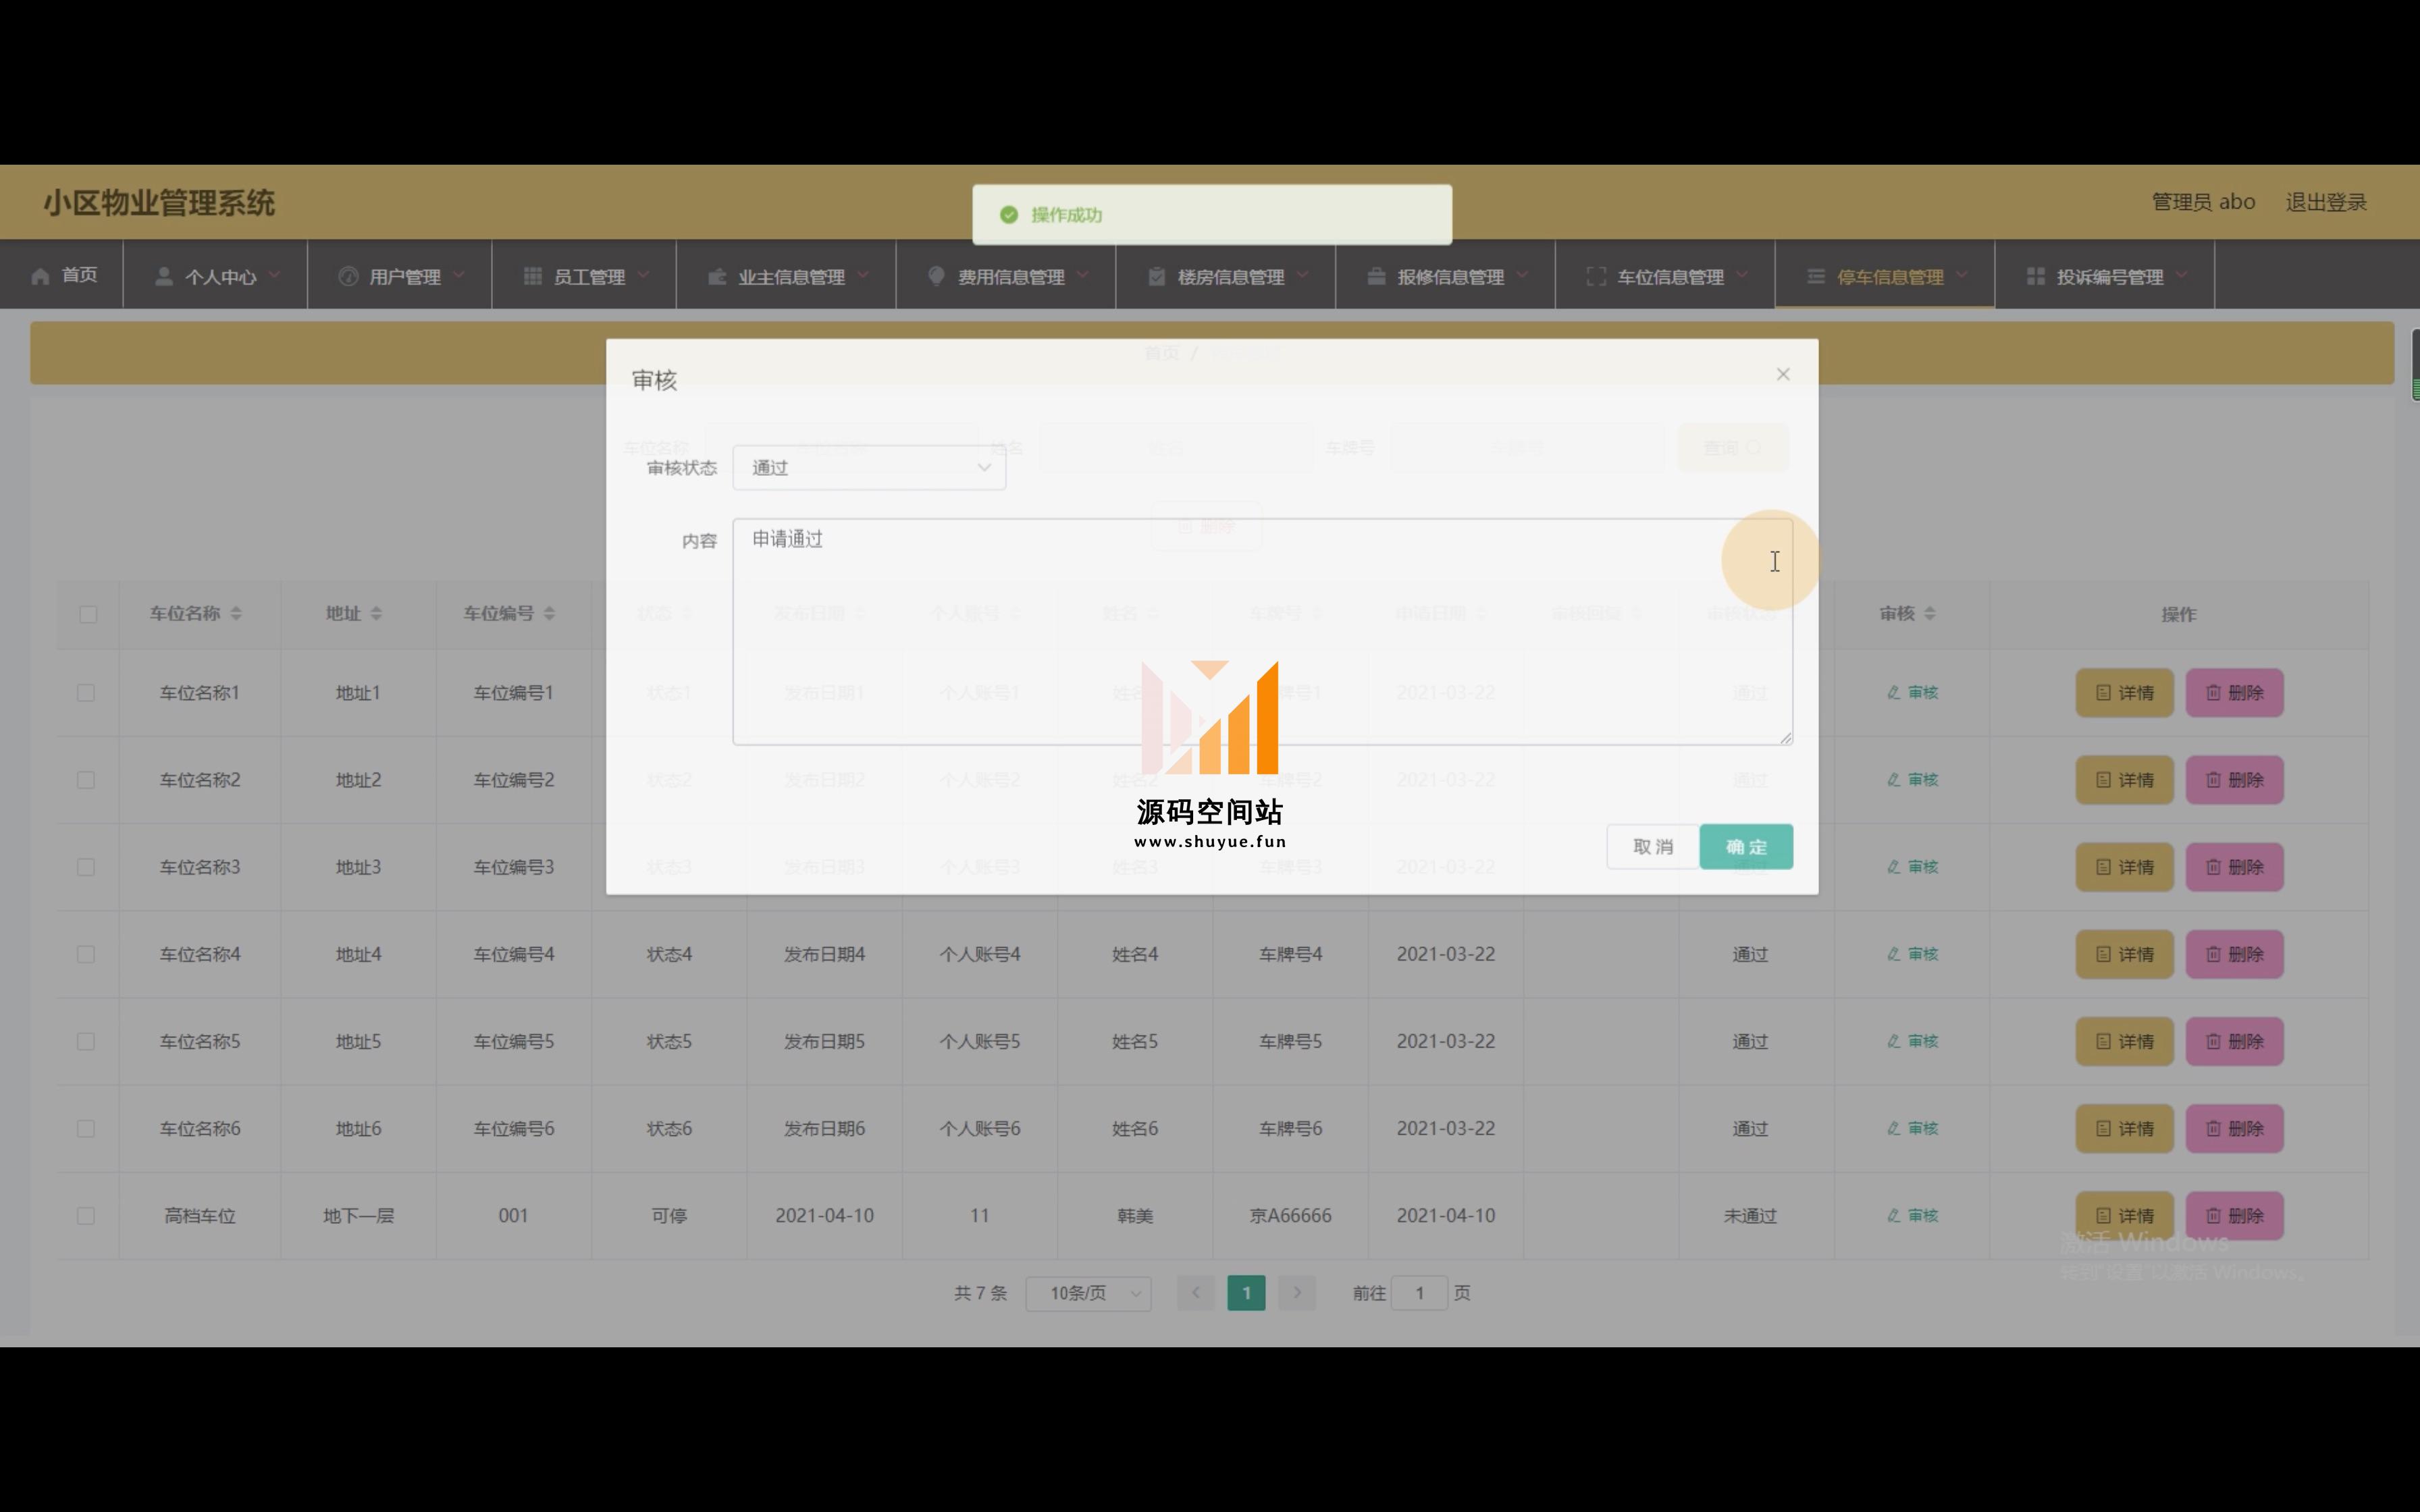Open the 审核状态 dropdown showing 通过
Image resolution: width=2420 pixels, height=1512 pixels.
[x=869, y=468]
